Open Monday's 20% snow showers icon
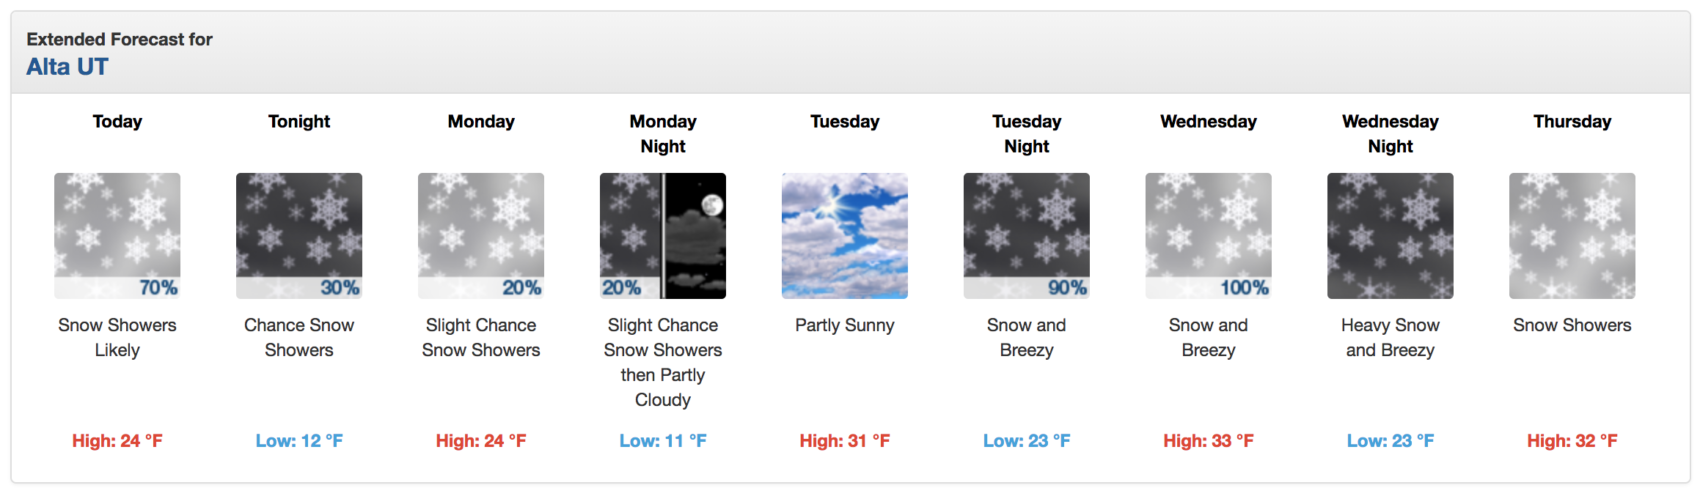The width and height of the screenshot is (1700, 488). 481,236
